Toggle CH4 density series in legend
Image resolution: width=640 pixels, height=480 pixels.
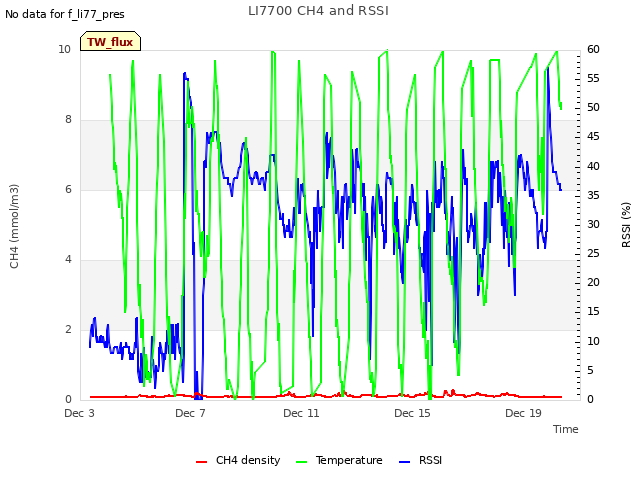238,460
